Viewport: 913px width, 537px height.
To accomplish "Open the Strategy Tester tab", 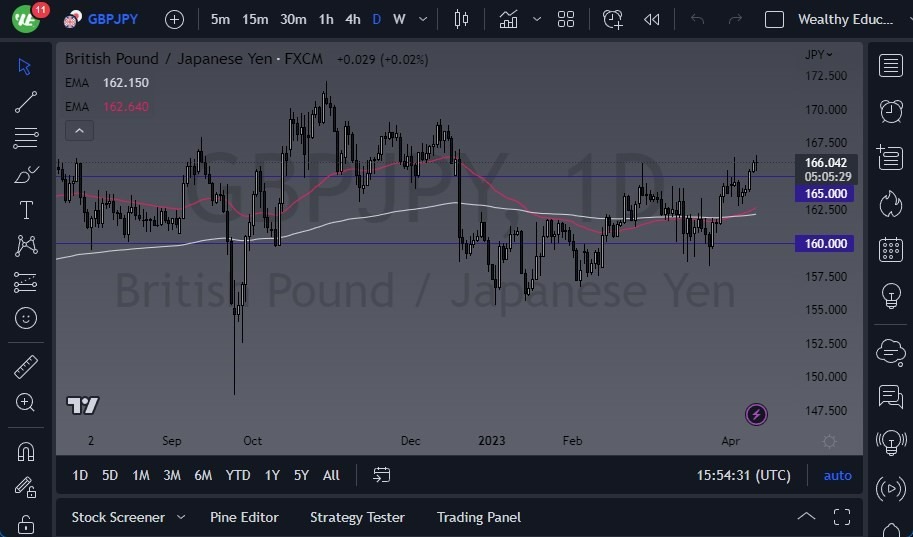I will point(357,517).
